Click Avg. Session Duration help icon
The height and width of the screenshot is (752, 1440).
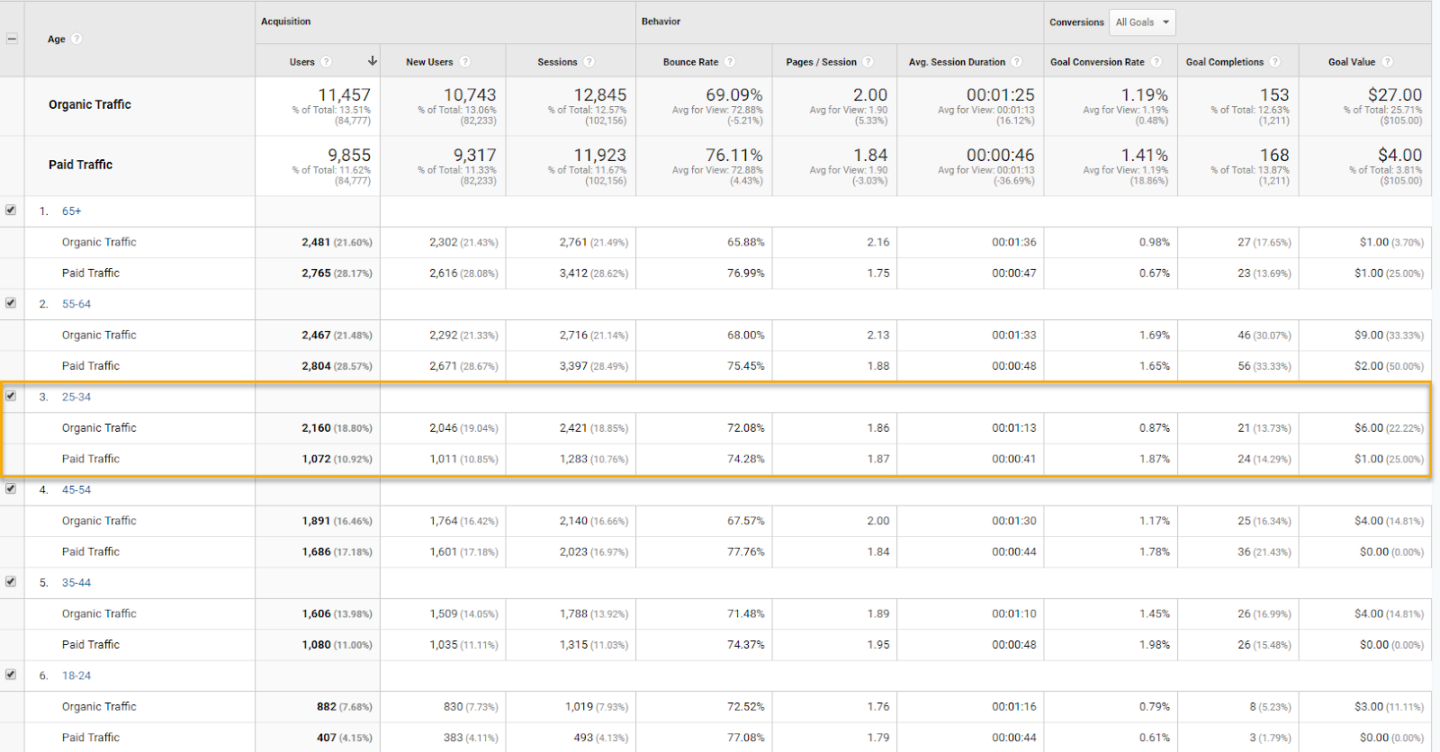click(1017, 62)
